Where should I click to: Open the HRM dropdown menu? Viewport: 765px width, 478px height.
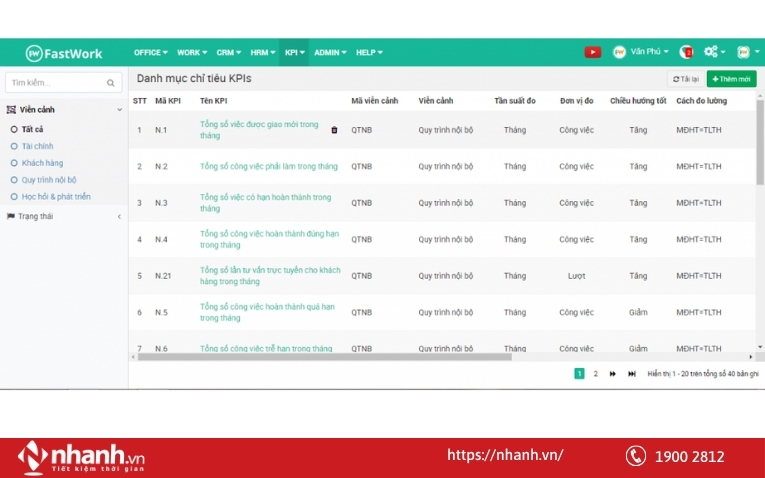(x=262, y=52)
